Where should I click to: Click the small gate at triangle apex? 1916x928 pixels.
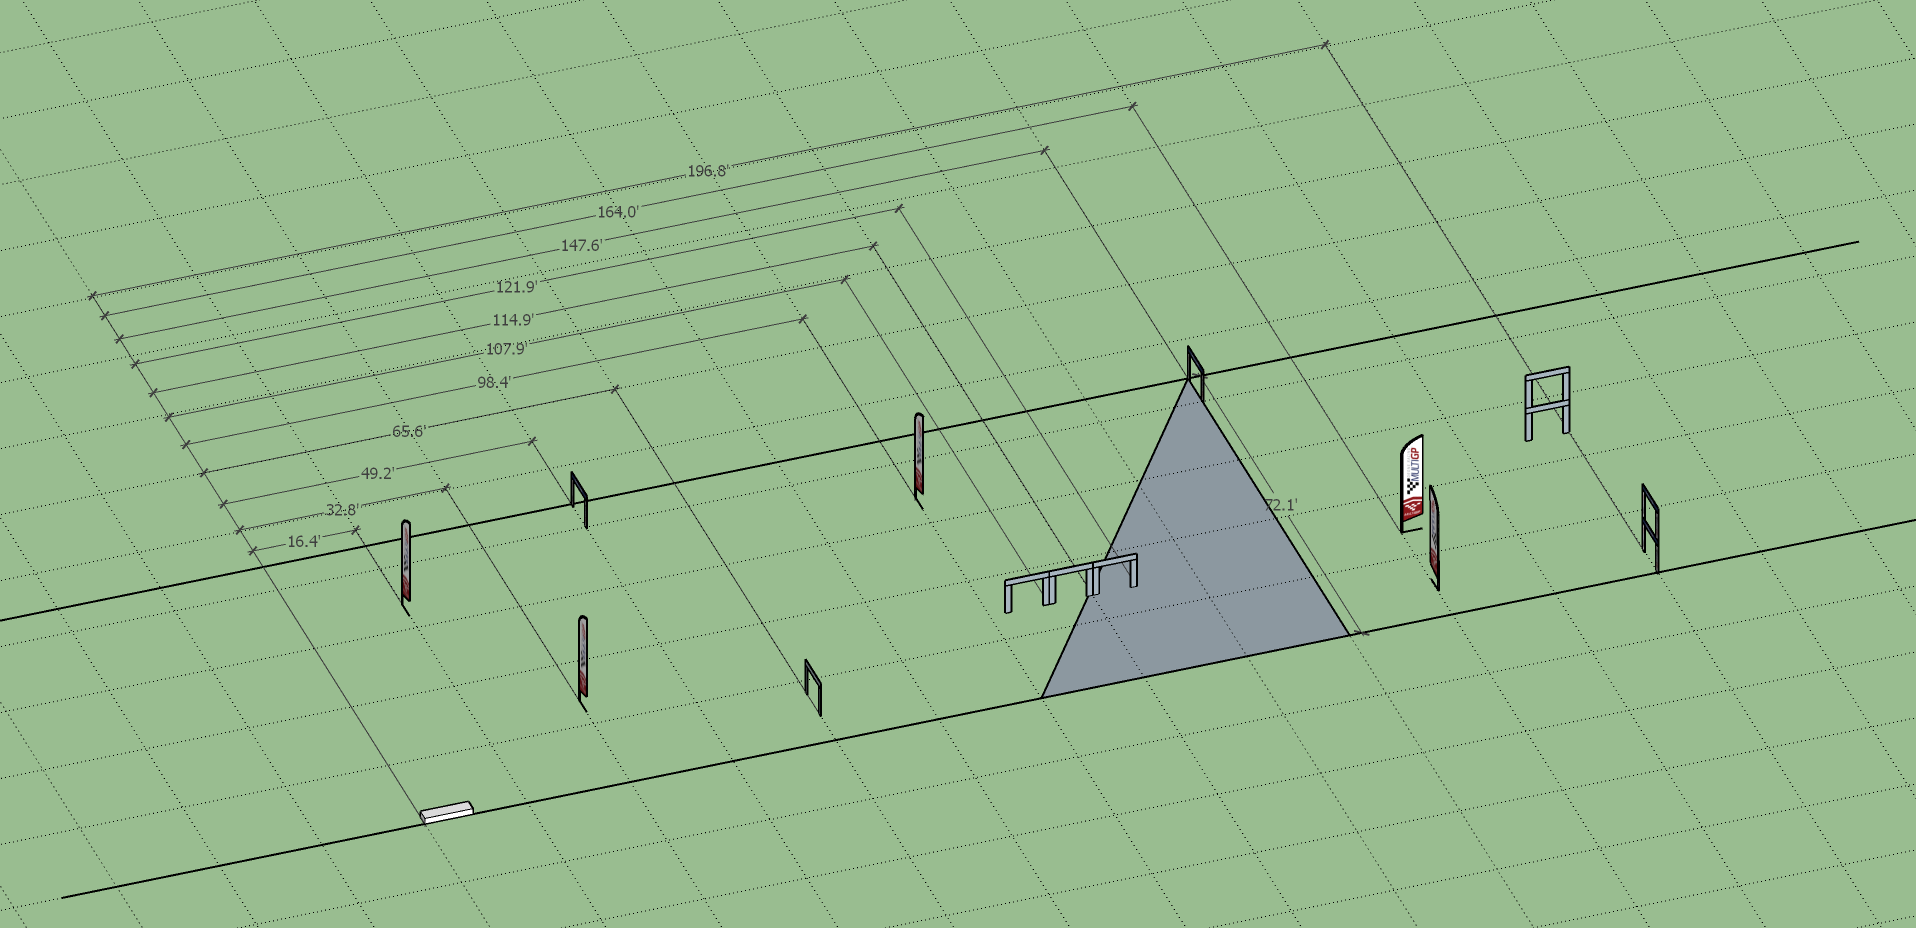click(1196, 373)
